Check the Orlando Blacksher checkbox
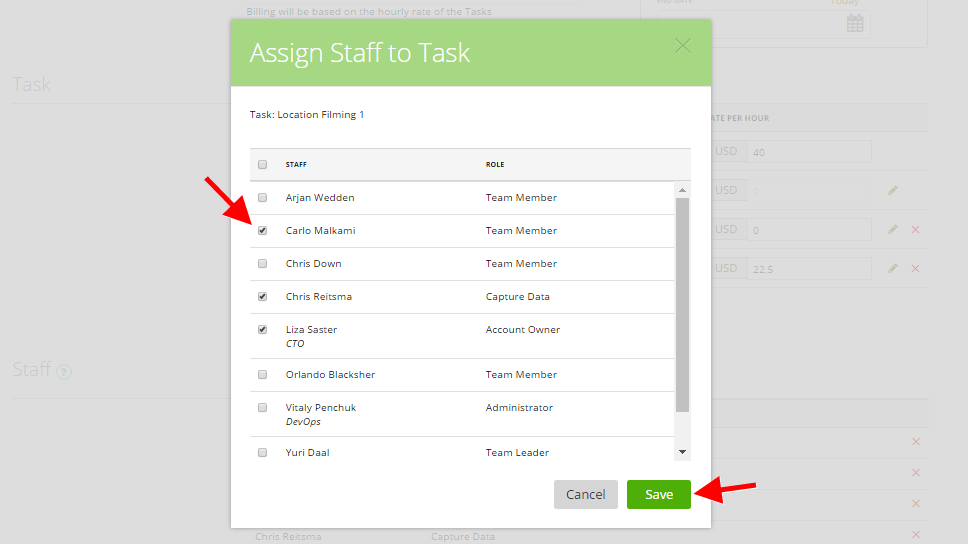Viewport: 968px width, 544px height. click(262, 375)
